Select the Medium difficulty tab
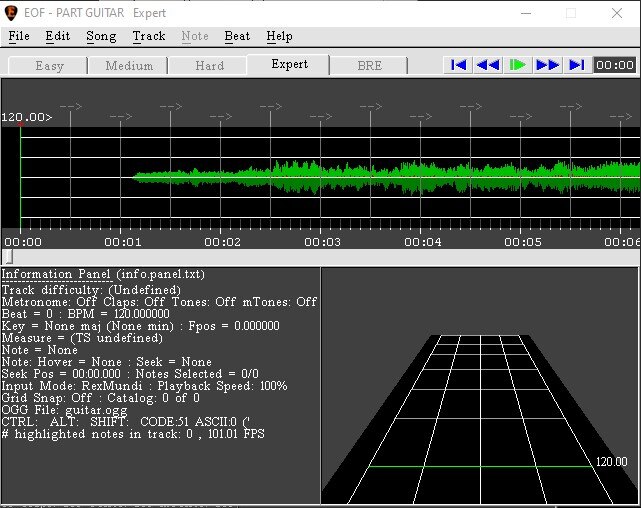The height and width of the screenshot is (508, 641). tap(128, 66)
